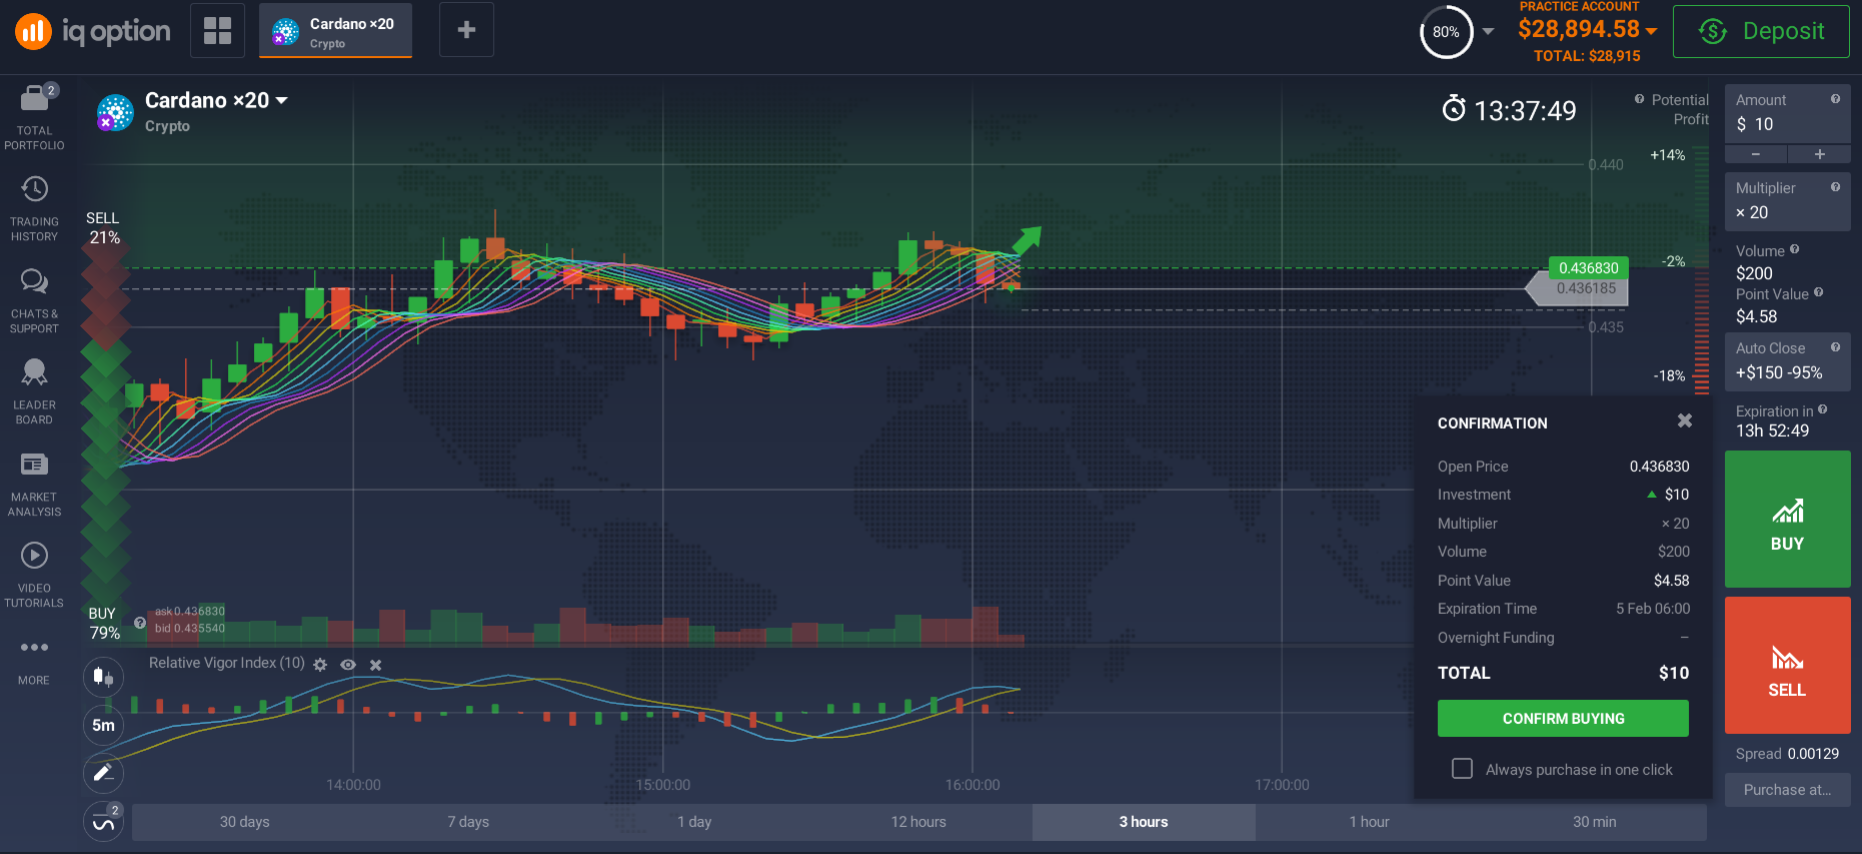Select 30 days time range
The height and width of the screenshot is (854, 1862).
245,822
